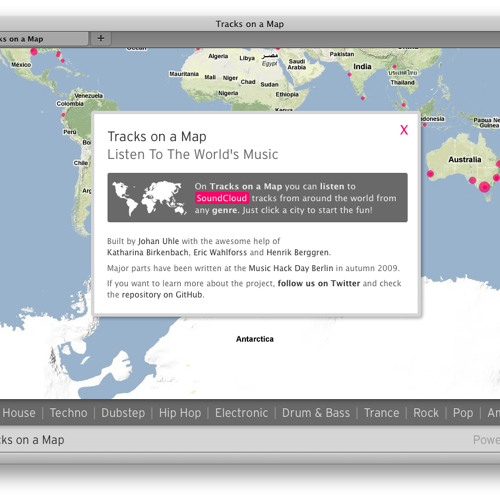
Task: Click the Saudi Arabia label on map
Action: (x=297, y=64)
